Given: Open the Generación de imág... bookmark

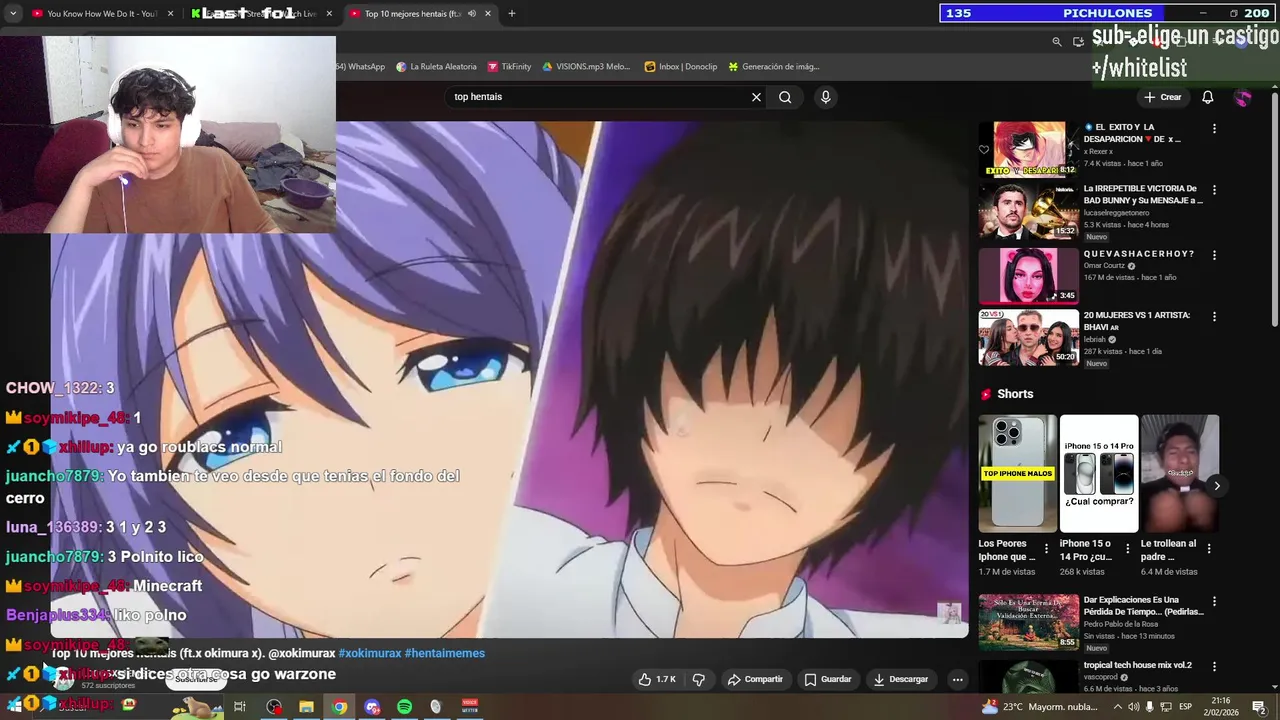Looking at the screenshot, I should pyautogui.click(x=774, y=67).
